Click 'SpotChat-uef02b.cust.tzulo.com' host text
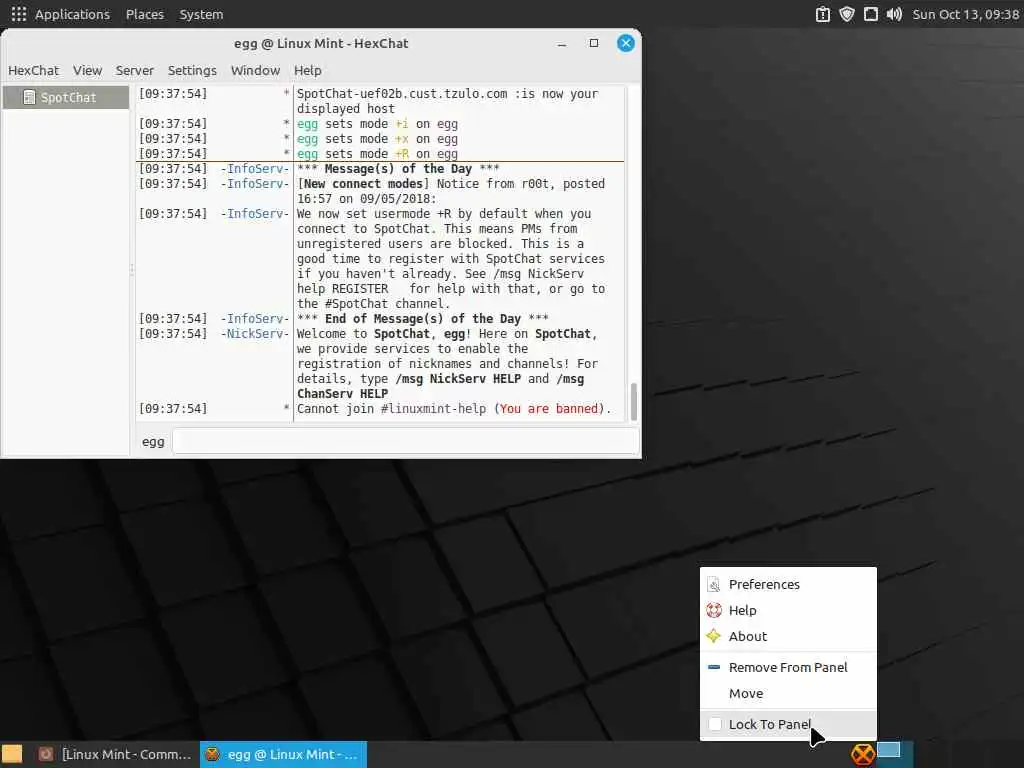The height and width of the screenshot is (768, 1024). click(x=402, y=93)
